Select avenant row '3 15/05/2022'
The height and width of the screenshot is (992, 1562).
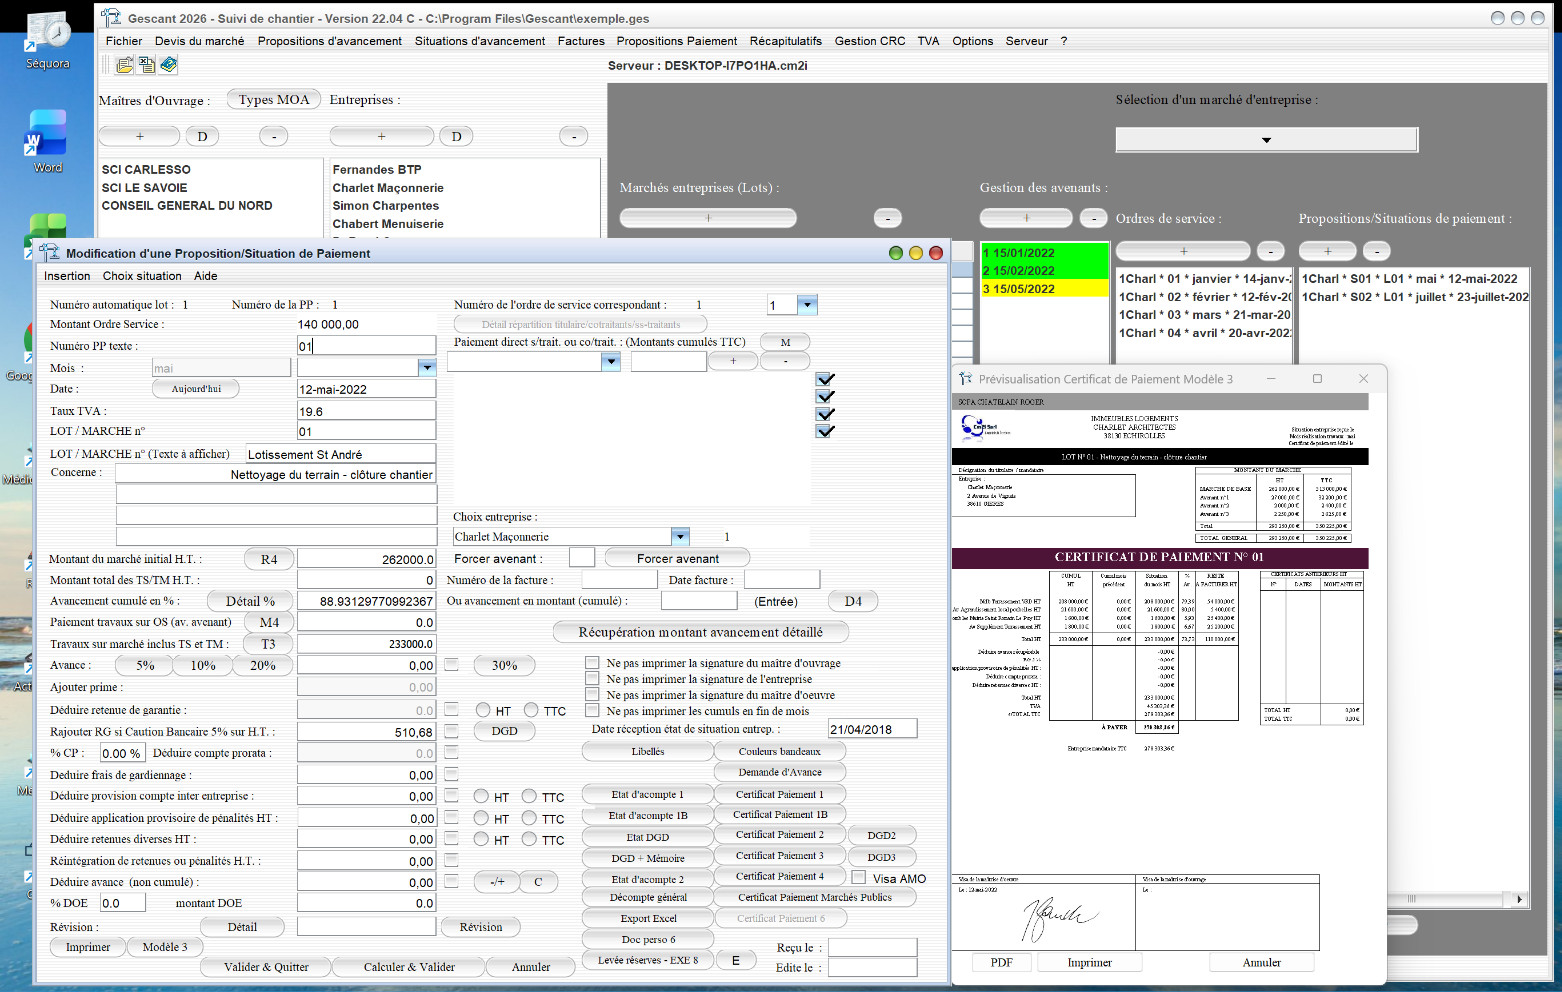(1045, 289)
